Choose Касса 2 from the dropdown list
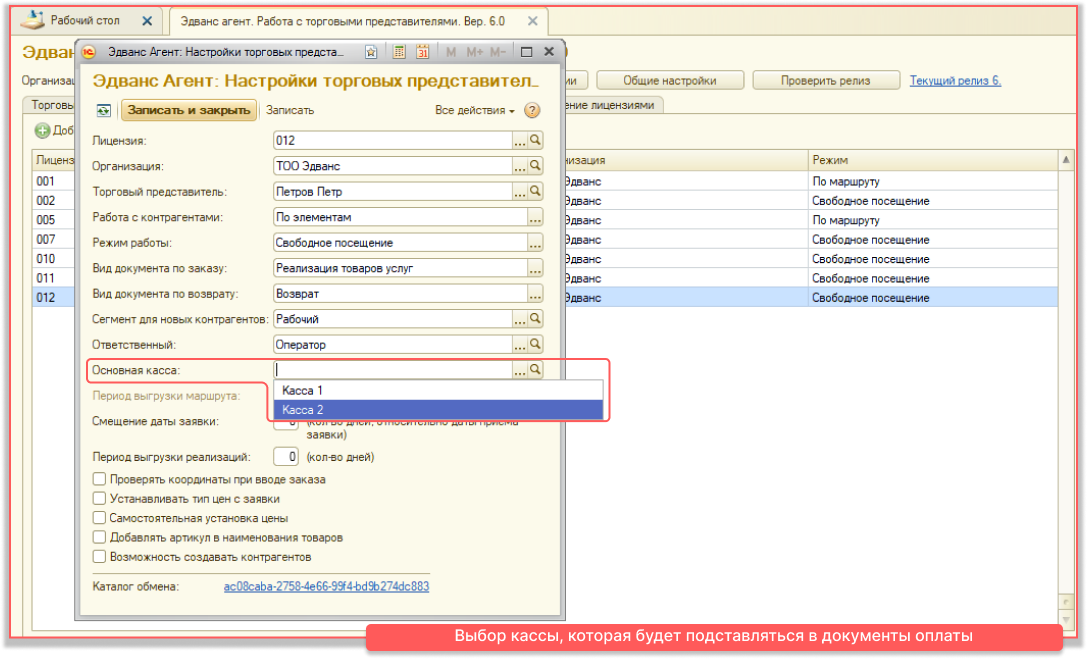The height and width of the screenshot is (659, 1087). point(438,410)
